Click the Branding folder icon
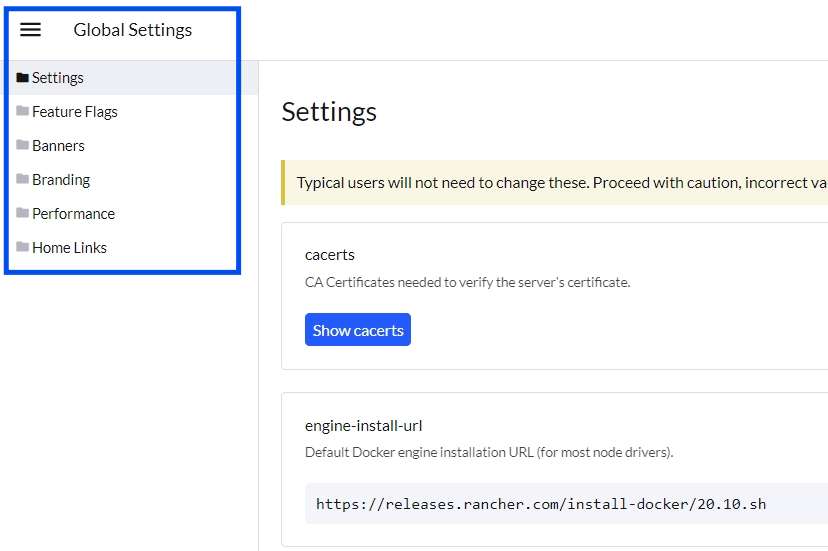 [x=22, y=179]
